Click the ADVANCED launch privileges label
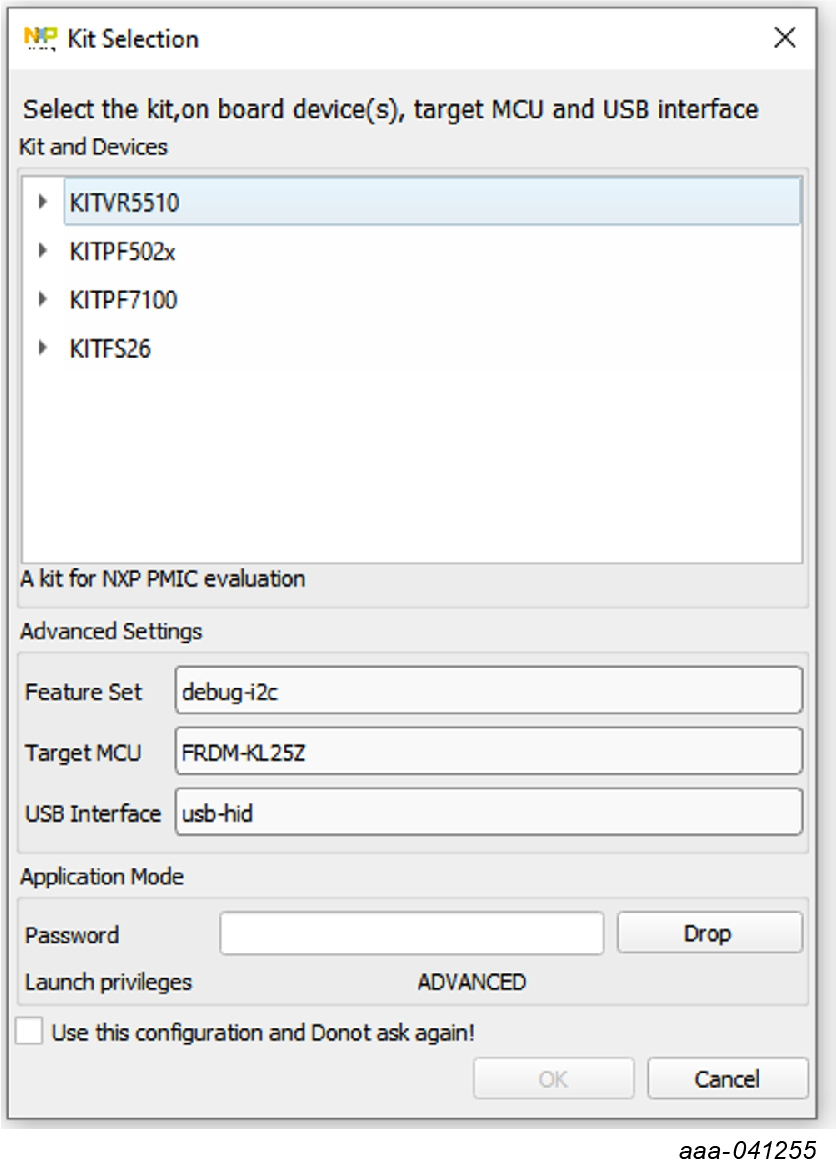836x1167 pixels. coord(472,982)
